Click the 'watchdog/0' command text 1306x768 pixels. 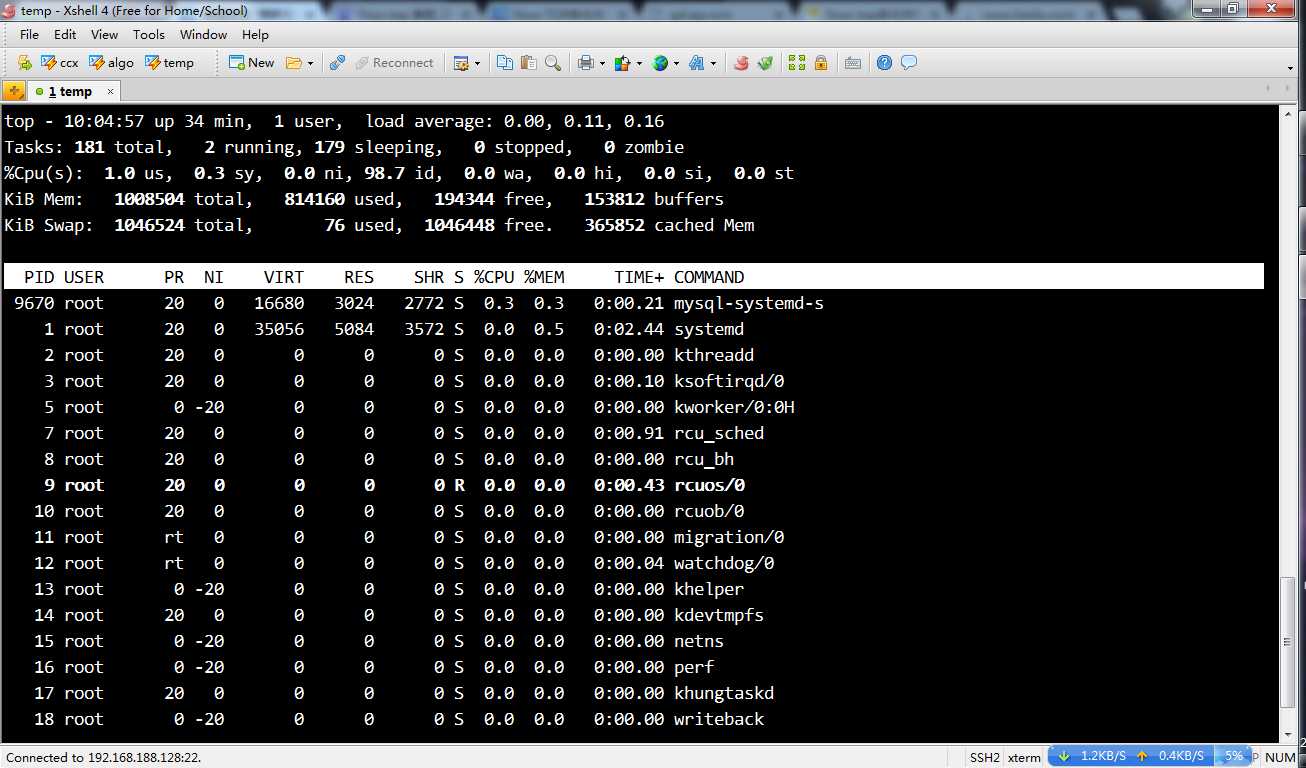coord(724,563)
